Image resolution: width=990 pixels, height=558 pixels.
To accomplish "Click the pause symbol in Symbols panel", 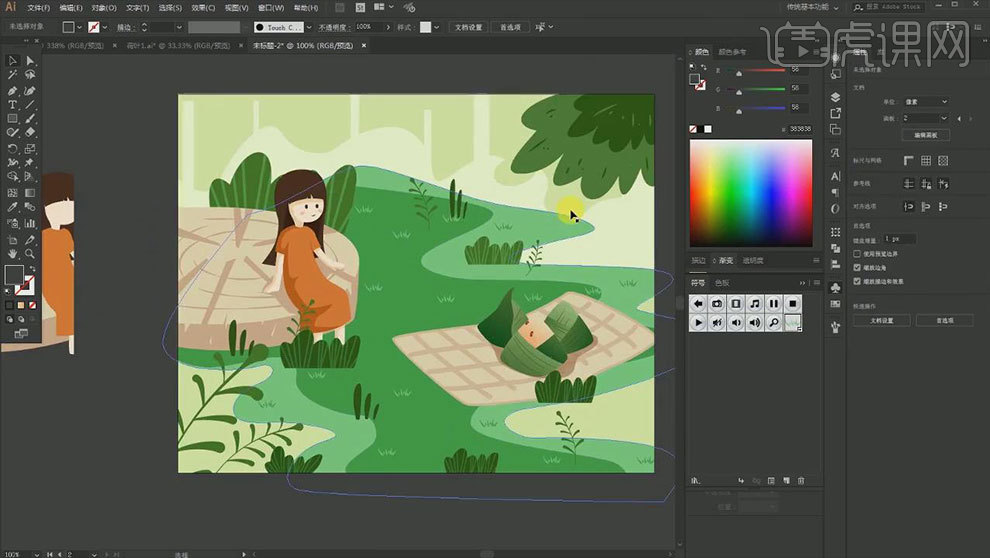I will click(x=774, y=304).
